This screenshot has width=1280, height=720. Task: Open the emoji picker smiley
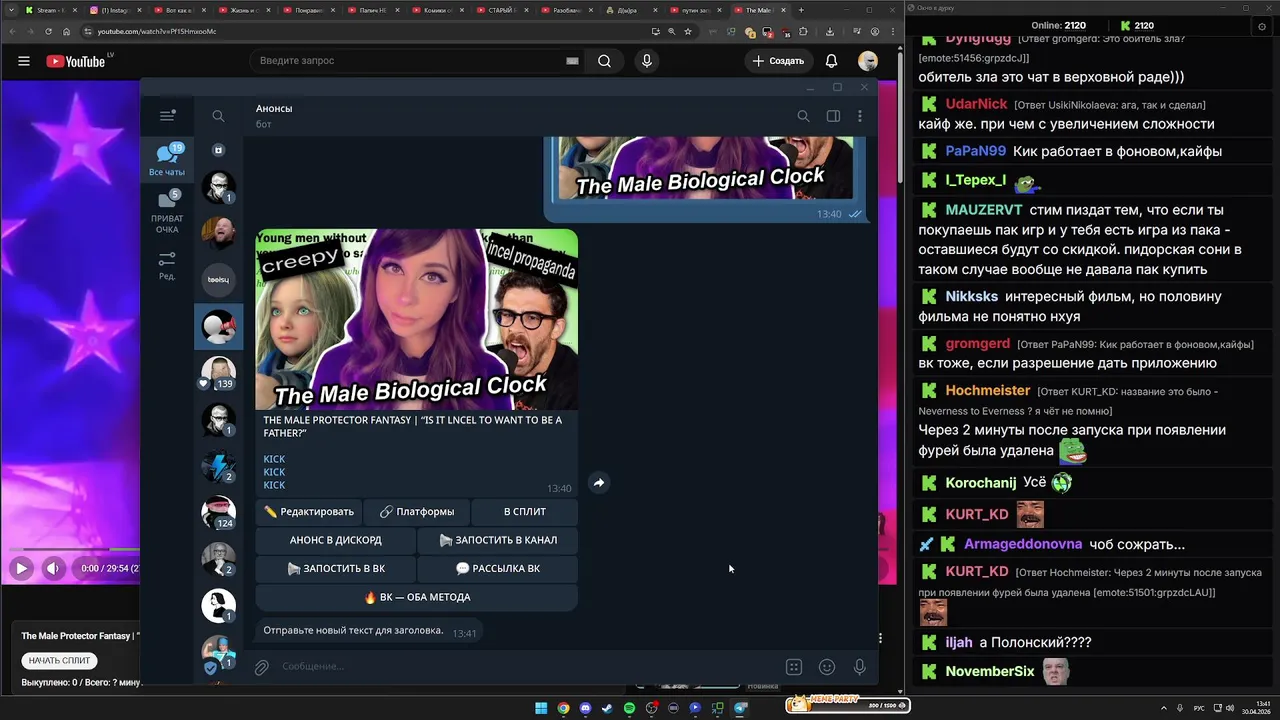tap(827, 667)
